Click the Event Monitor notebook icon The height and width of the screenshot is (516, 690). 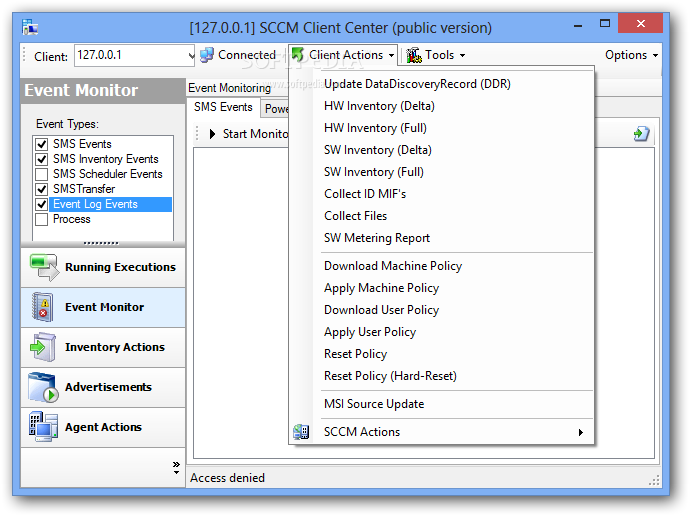pos(43,307)
